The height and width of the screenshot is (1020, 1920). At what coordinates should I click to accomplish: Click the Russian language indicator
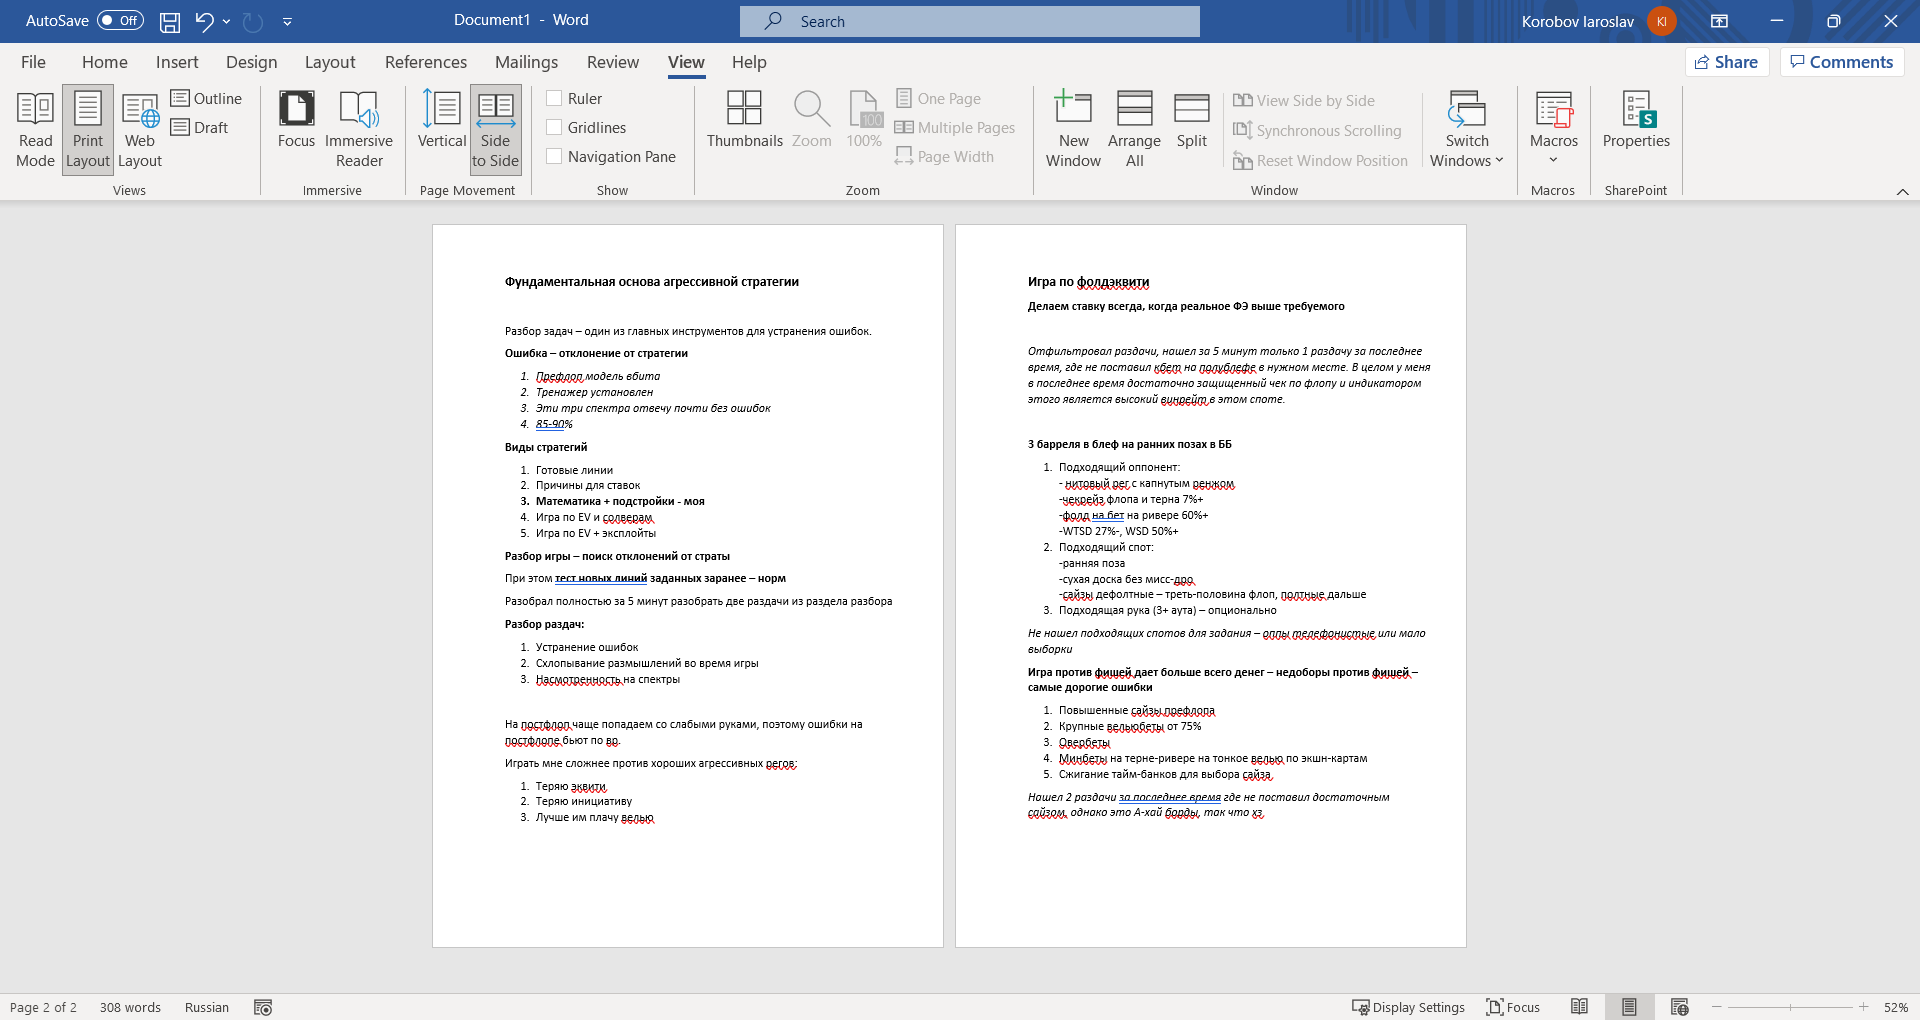coord(207,1007)
